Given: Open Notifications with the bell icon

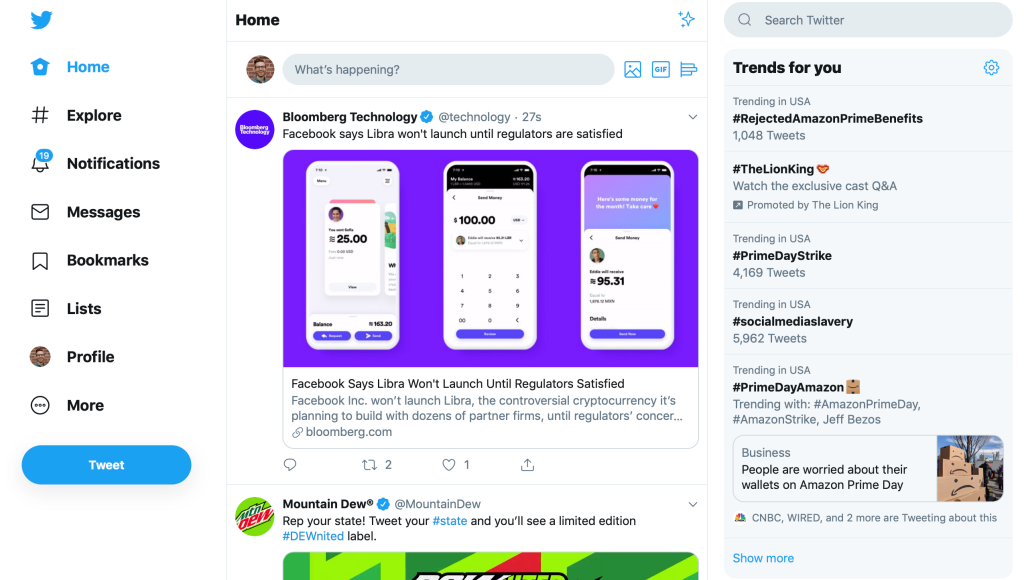Looking at the screenshot, I should pos(40,163).
